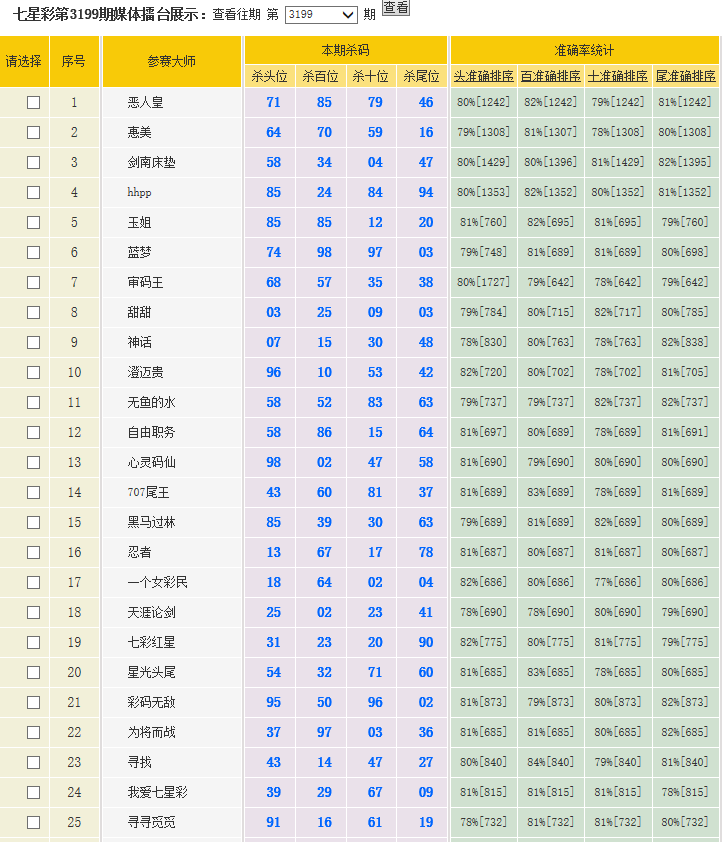
Task: Sort by 尾准确排序 link
Action: [685, 76]
